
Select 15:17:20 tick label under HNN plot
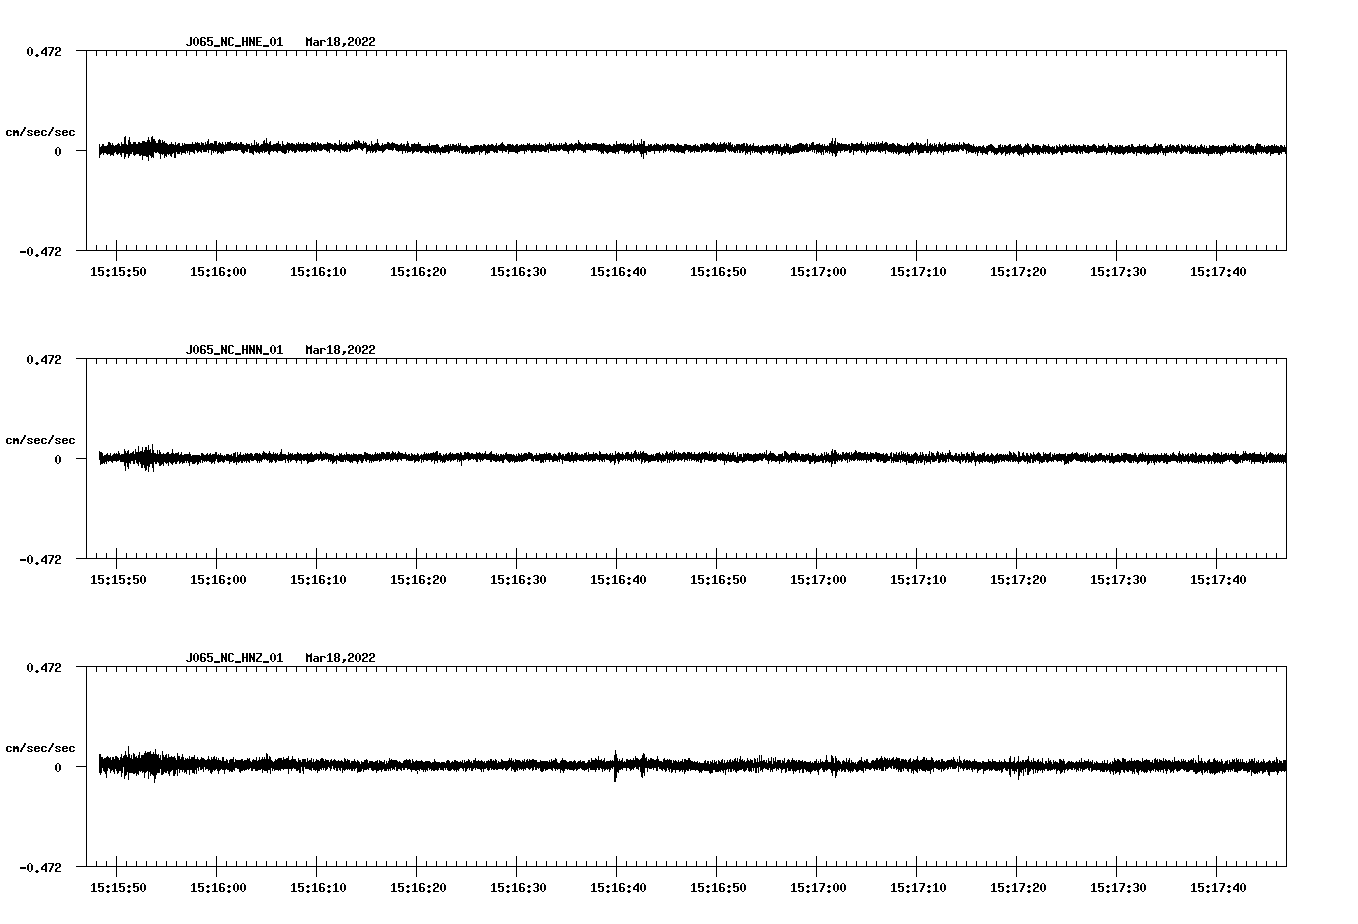point(1018,580)
